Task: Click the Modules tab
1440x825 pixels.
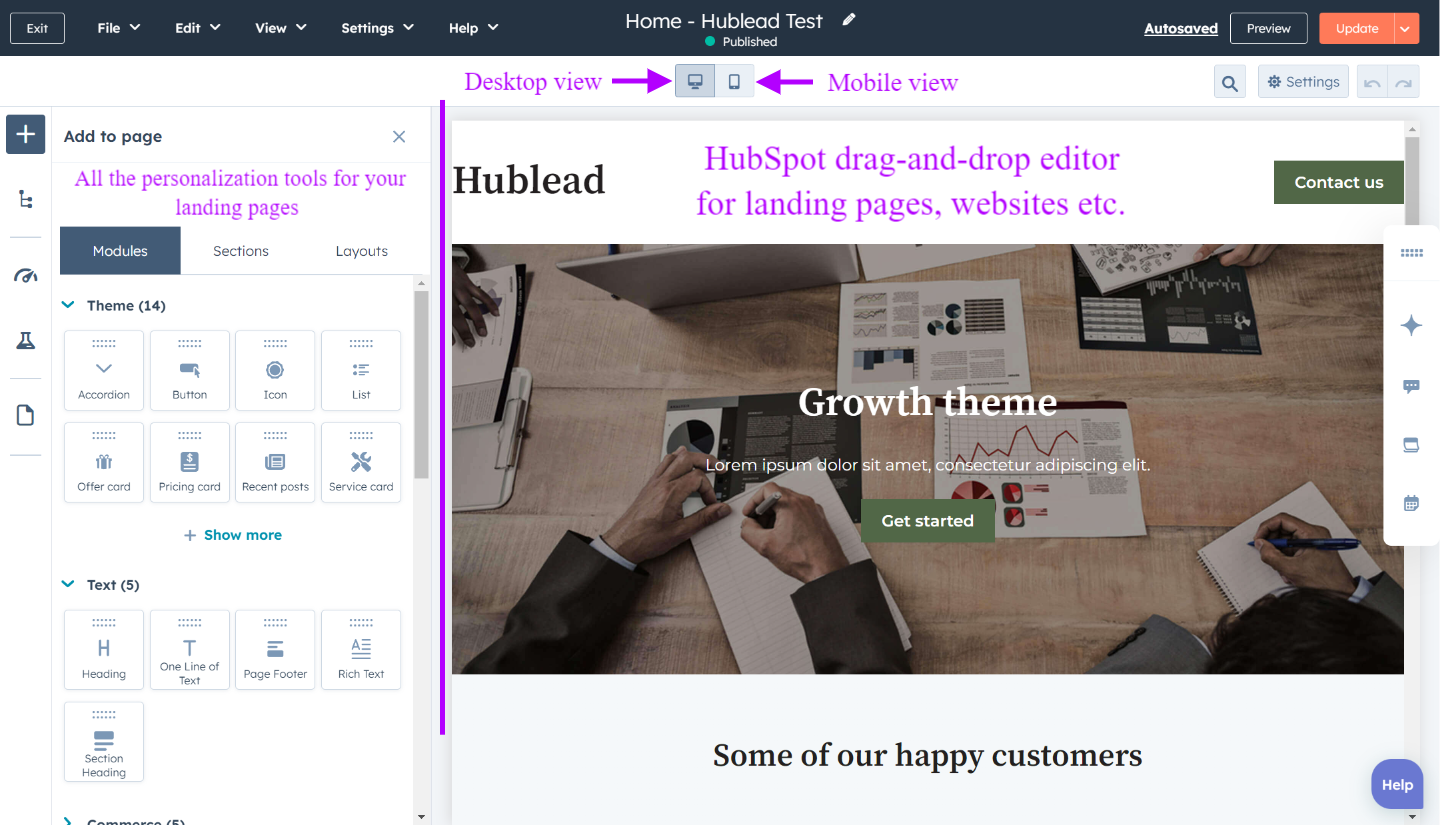Action: click(120, 251)
